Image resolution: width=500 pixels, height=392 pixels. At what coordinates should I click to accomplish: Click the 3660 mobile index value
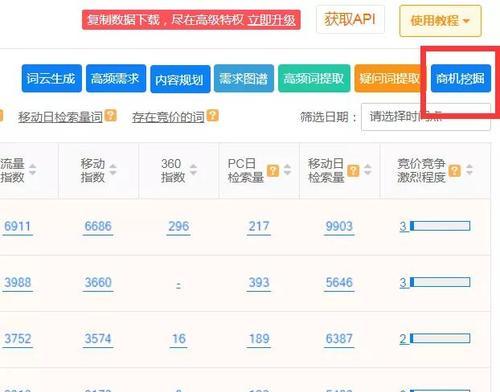click(x=98, y=283)
